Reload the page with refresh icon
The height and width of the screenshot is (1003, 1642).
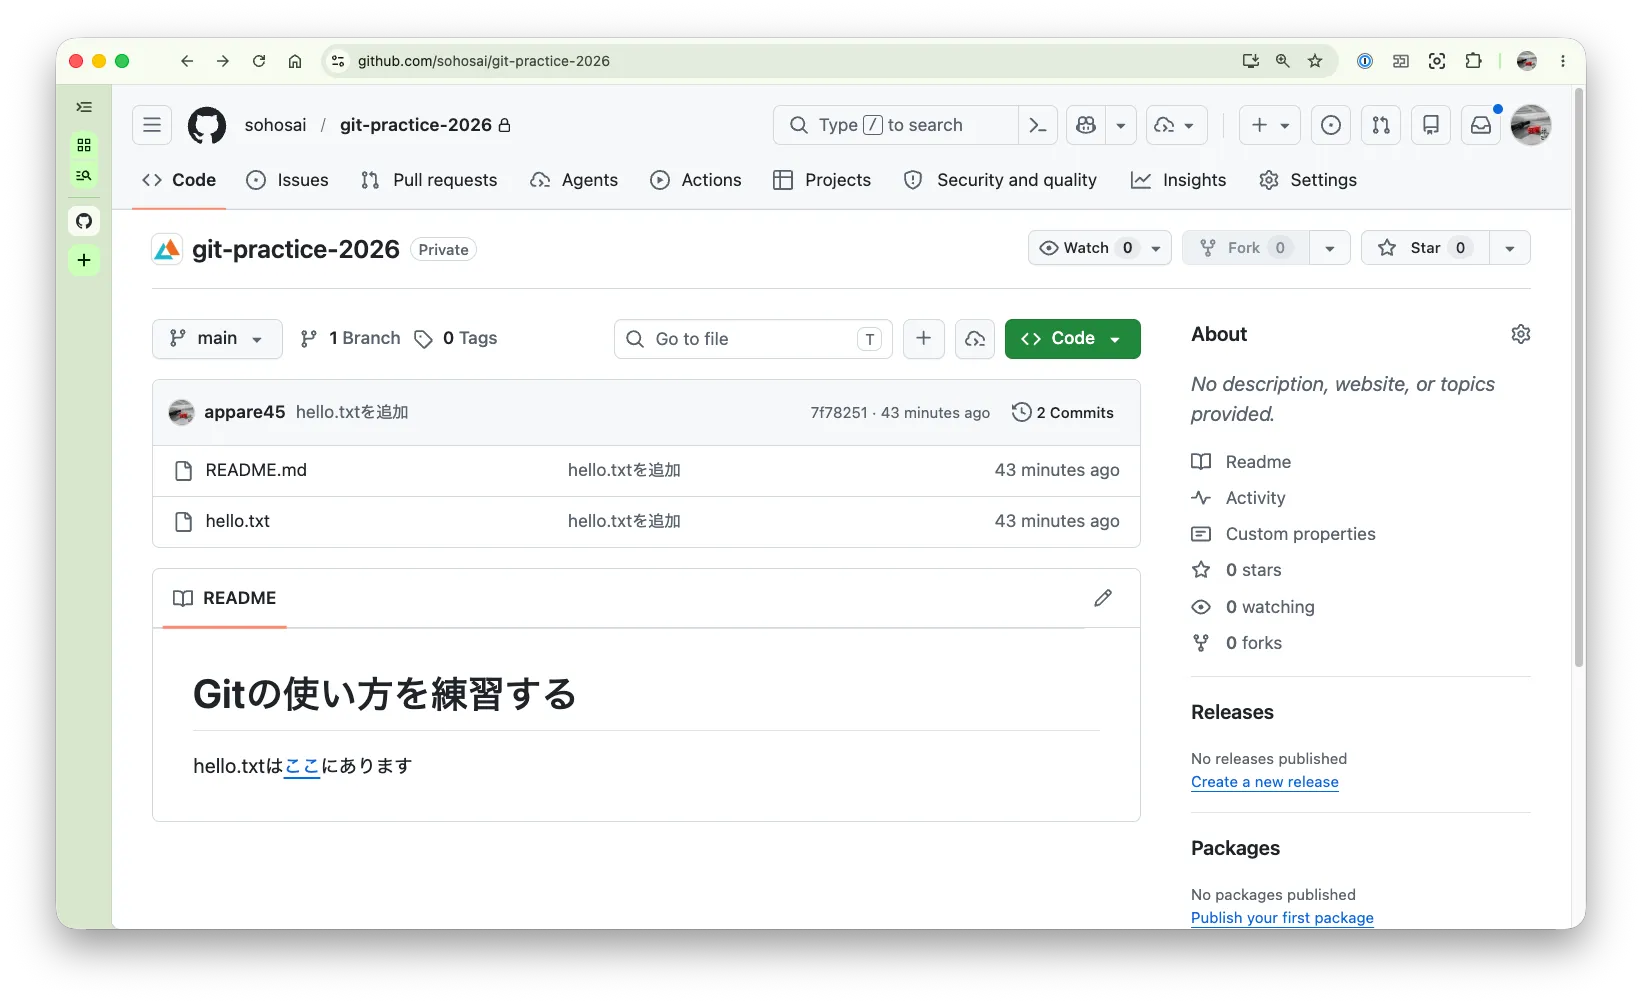[x=259, y=61]
